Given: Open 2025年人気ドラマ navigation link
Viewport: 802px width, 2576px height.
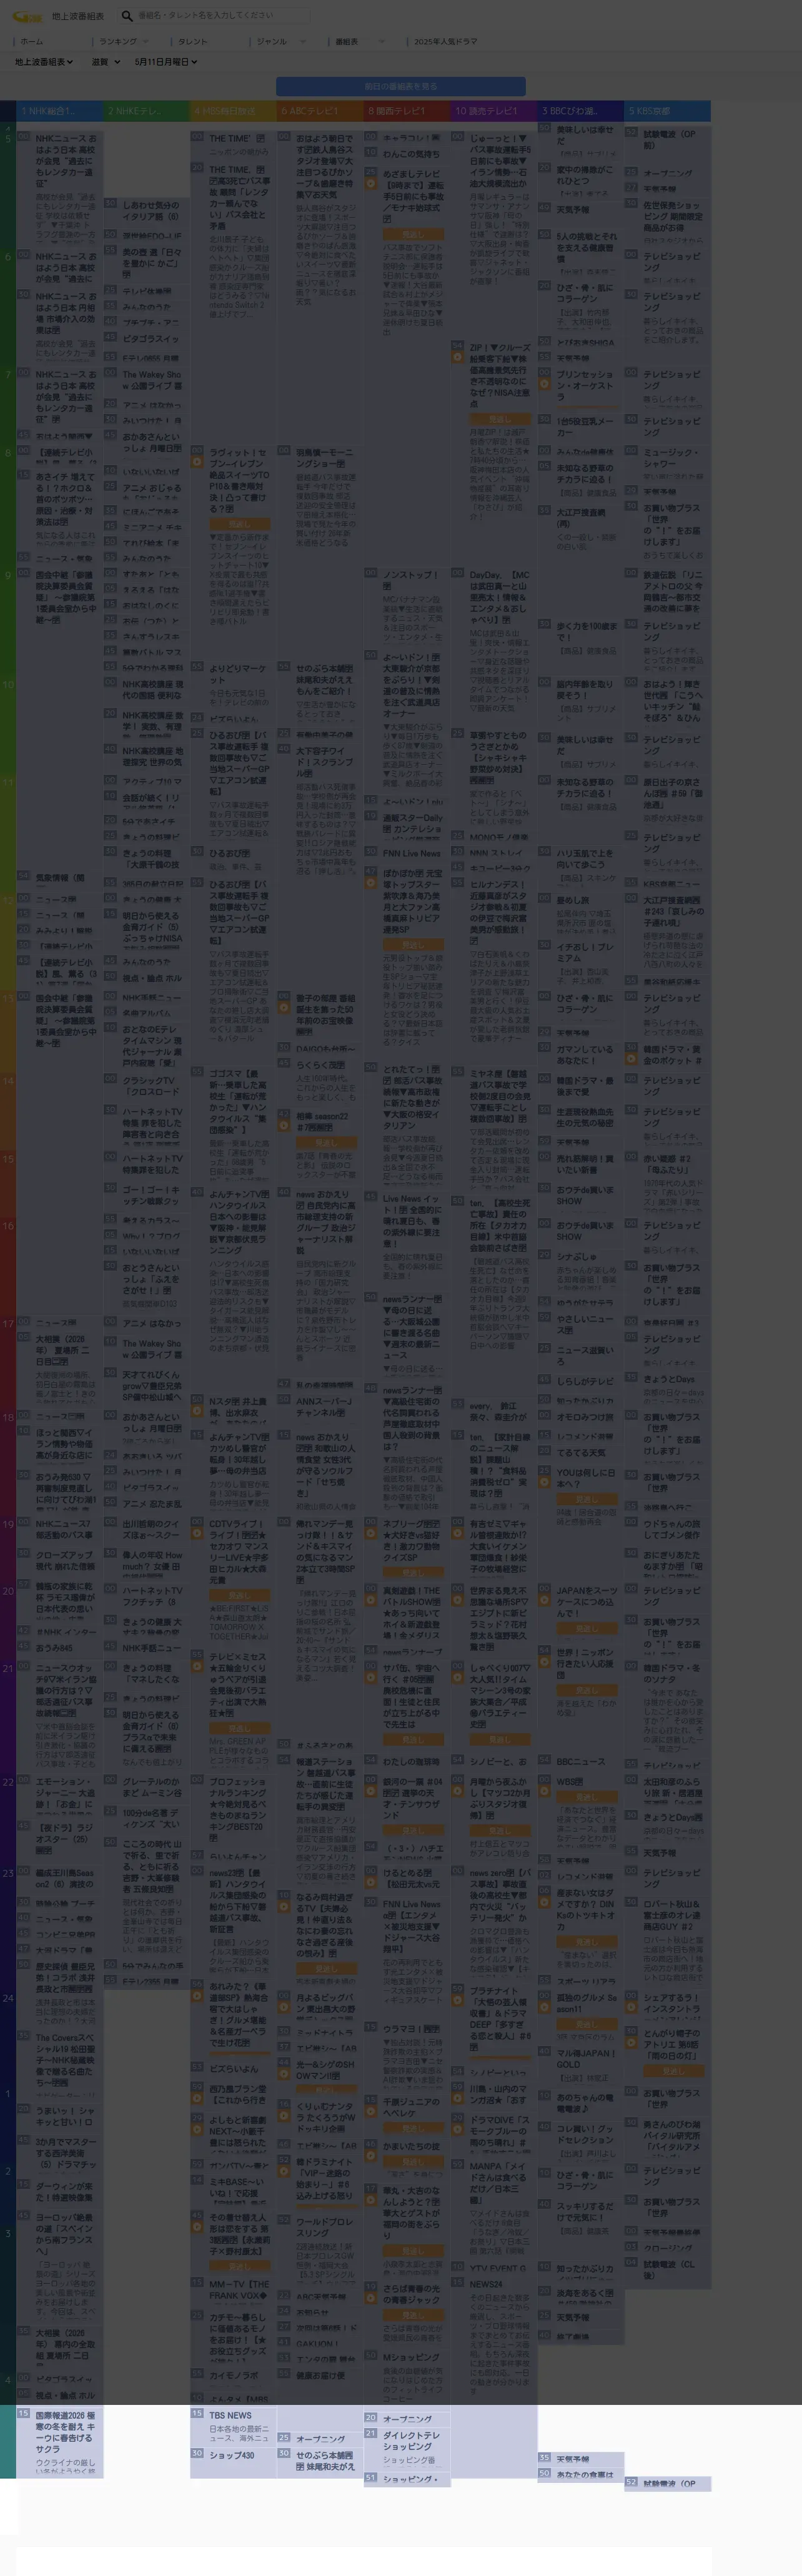Looking at the screenshot, I should coord(445,42).
